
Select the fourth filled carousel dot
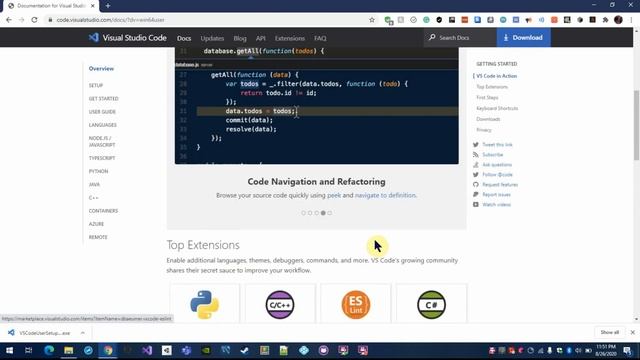click(323, 213)
